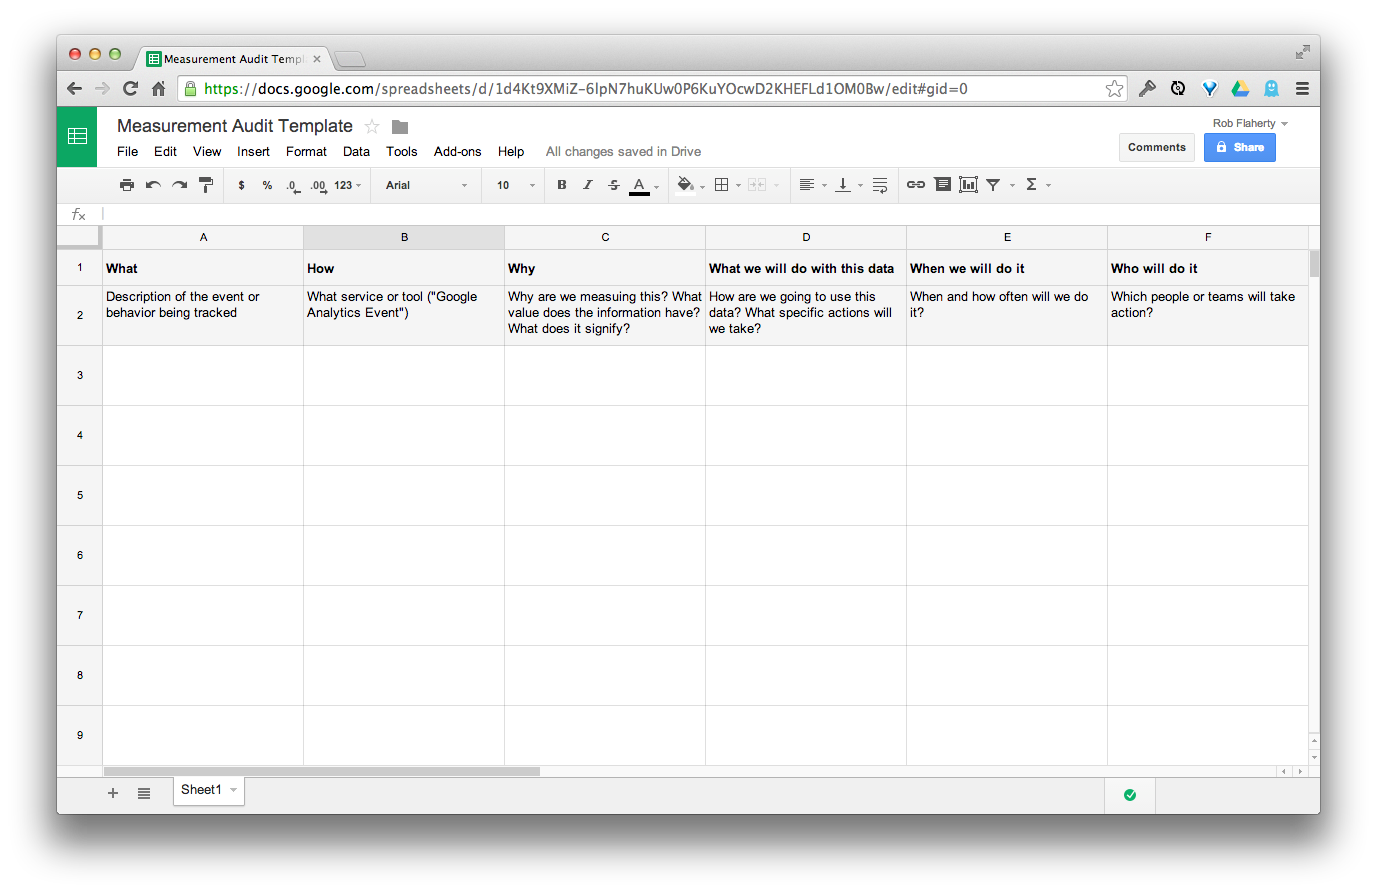Viewport: 1377px width, 893px height.
Task: Open vertical align options
Action: click(x=843, y=185)
